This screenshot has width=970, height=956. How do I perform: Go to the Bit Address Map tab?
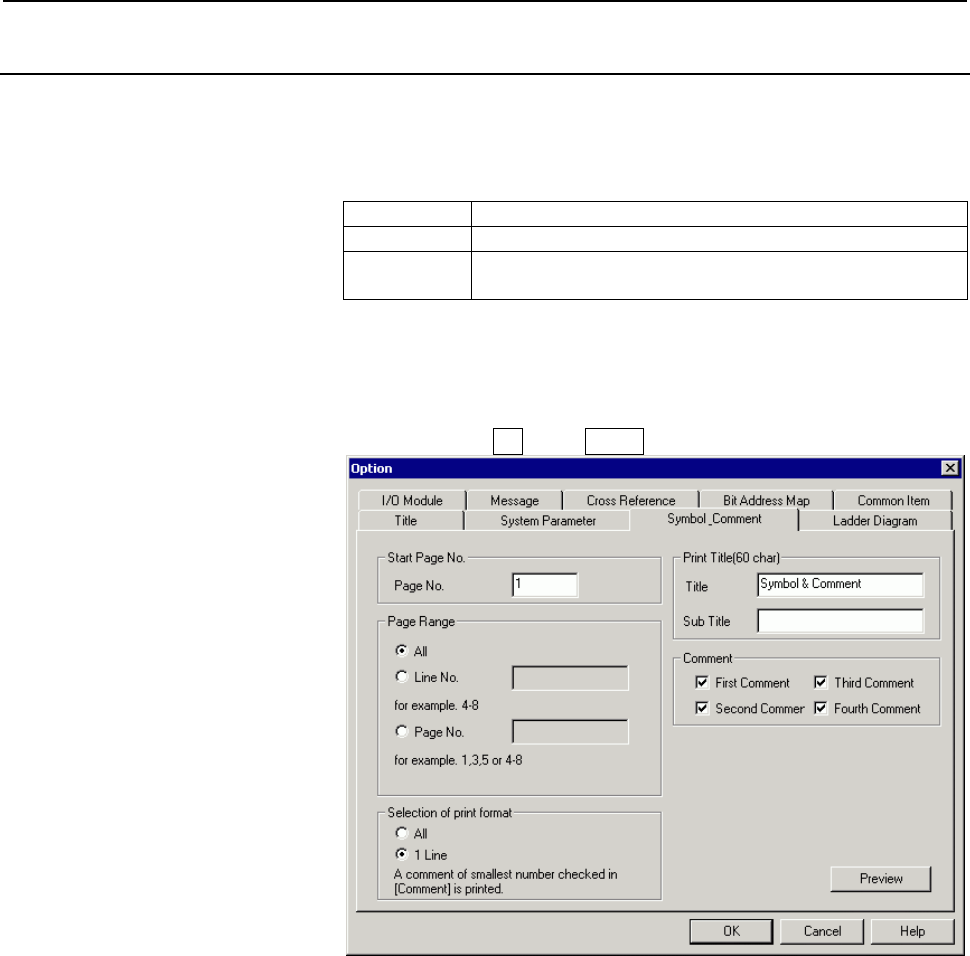(x=766, y=501)
